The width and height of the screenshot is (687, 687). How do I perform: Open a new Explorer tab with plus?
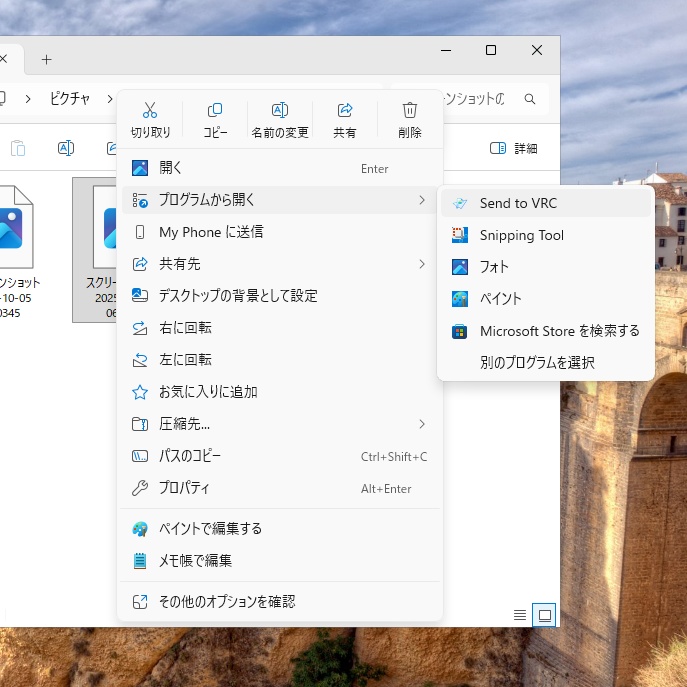point(46,60)
